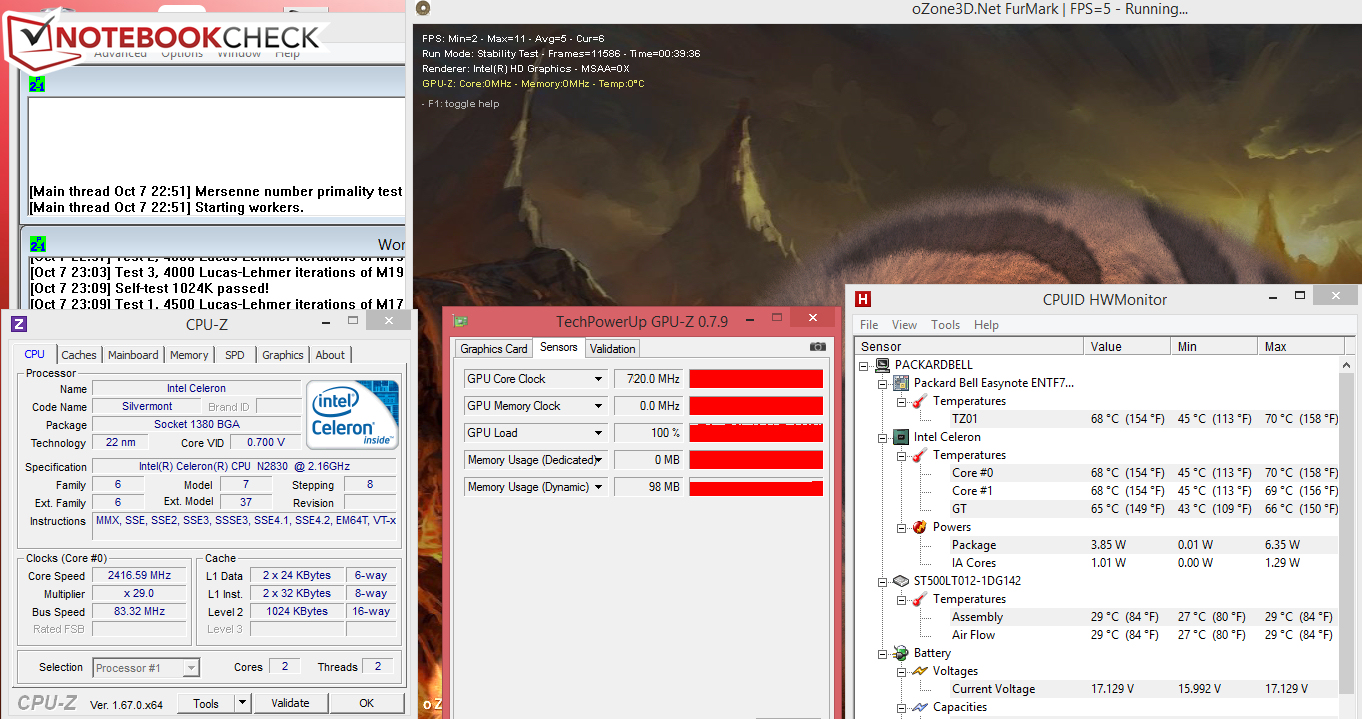Screen dimensions: 1362x719
Task: Click the GPU-Z title bar app icon
Action: 460,322
